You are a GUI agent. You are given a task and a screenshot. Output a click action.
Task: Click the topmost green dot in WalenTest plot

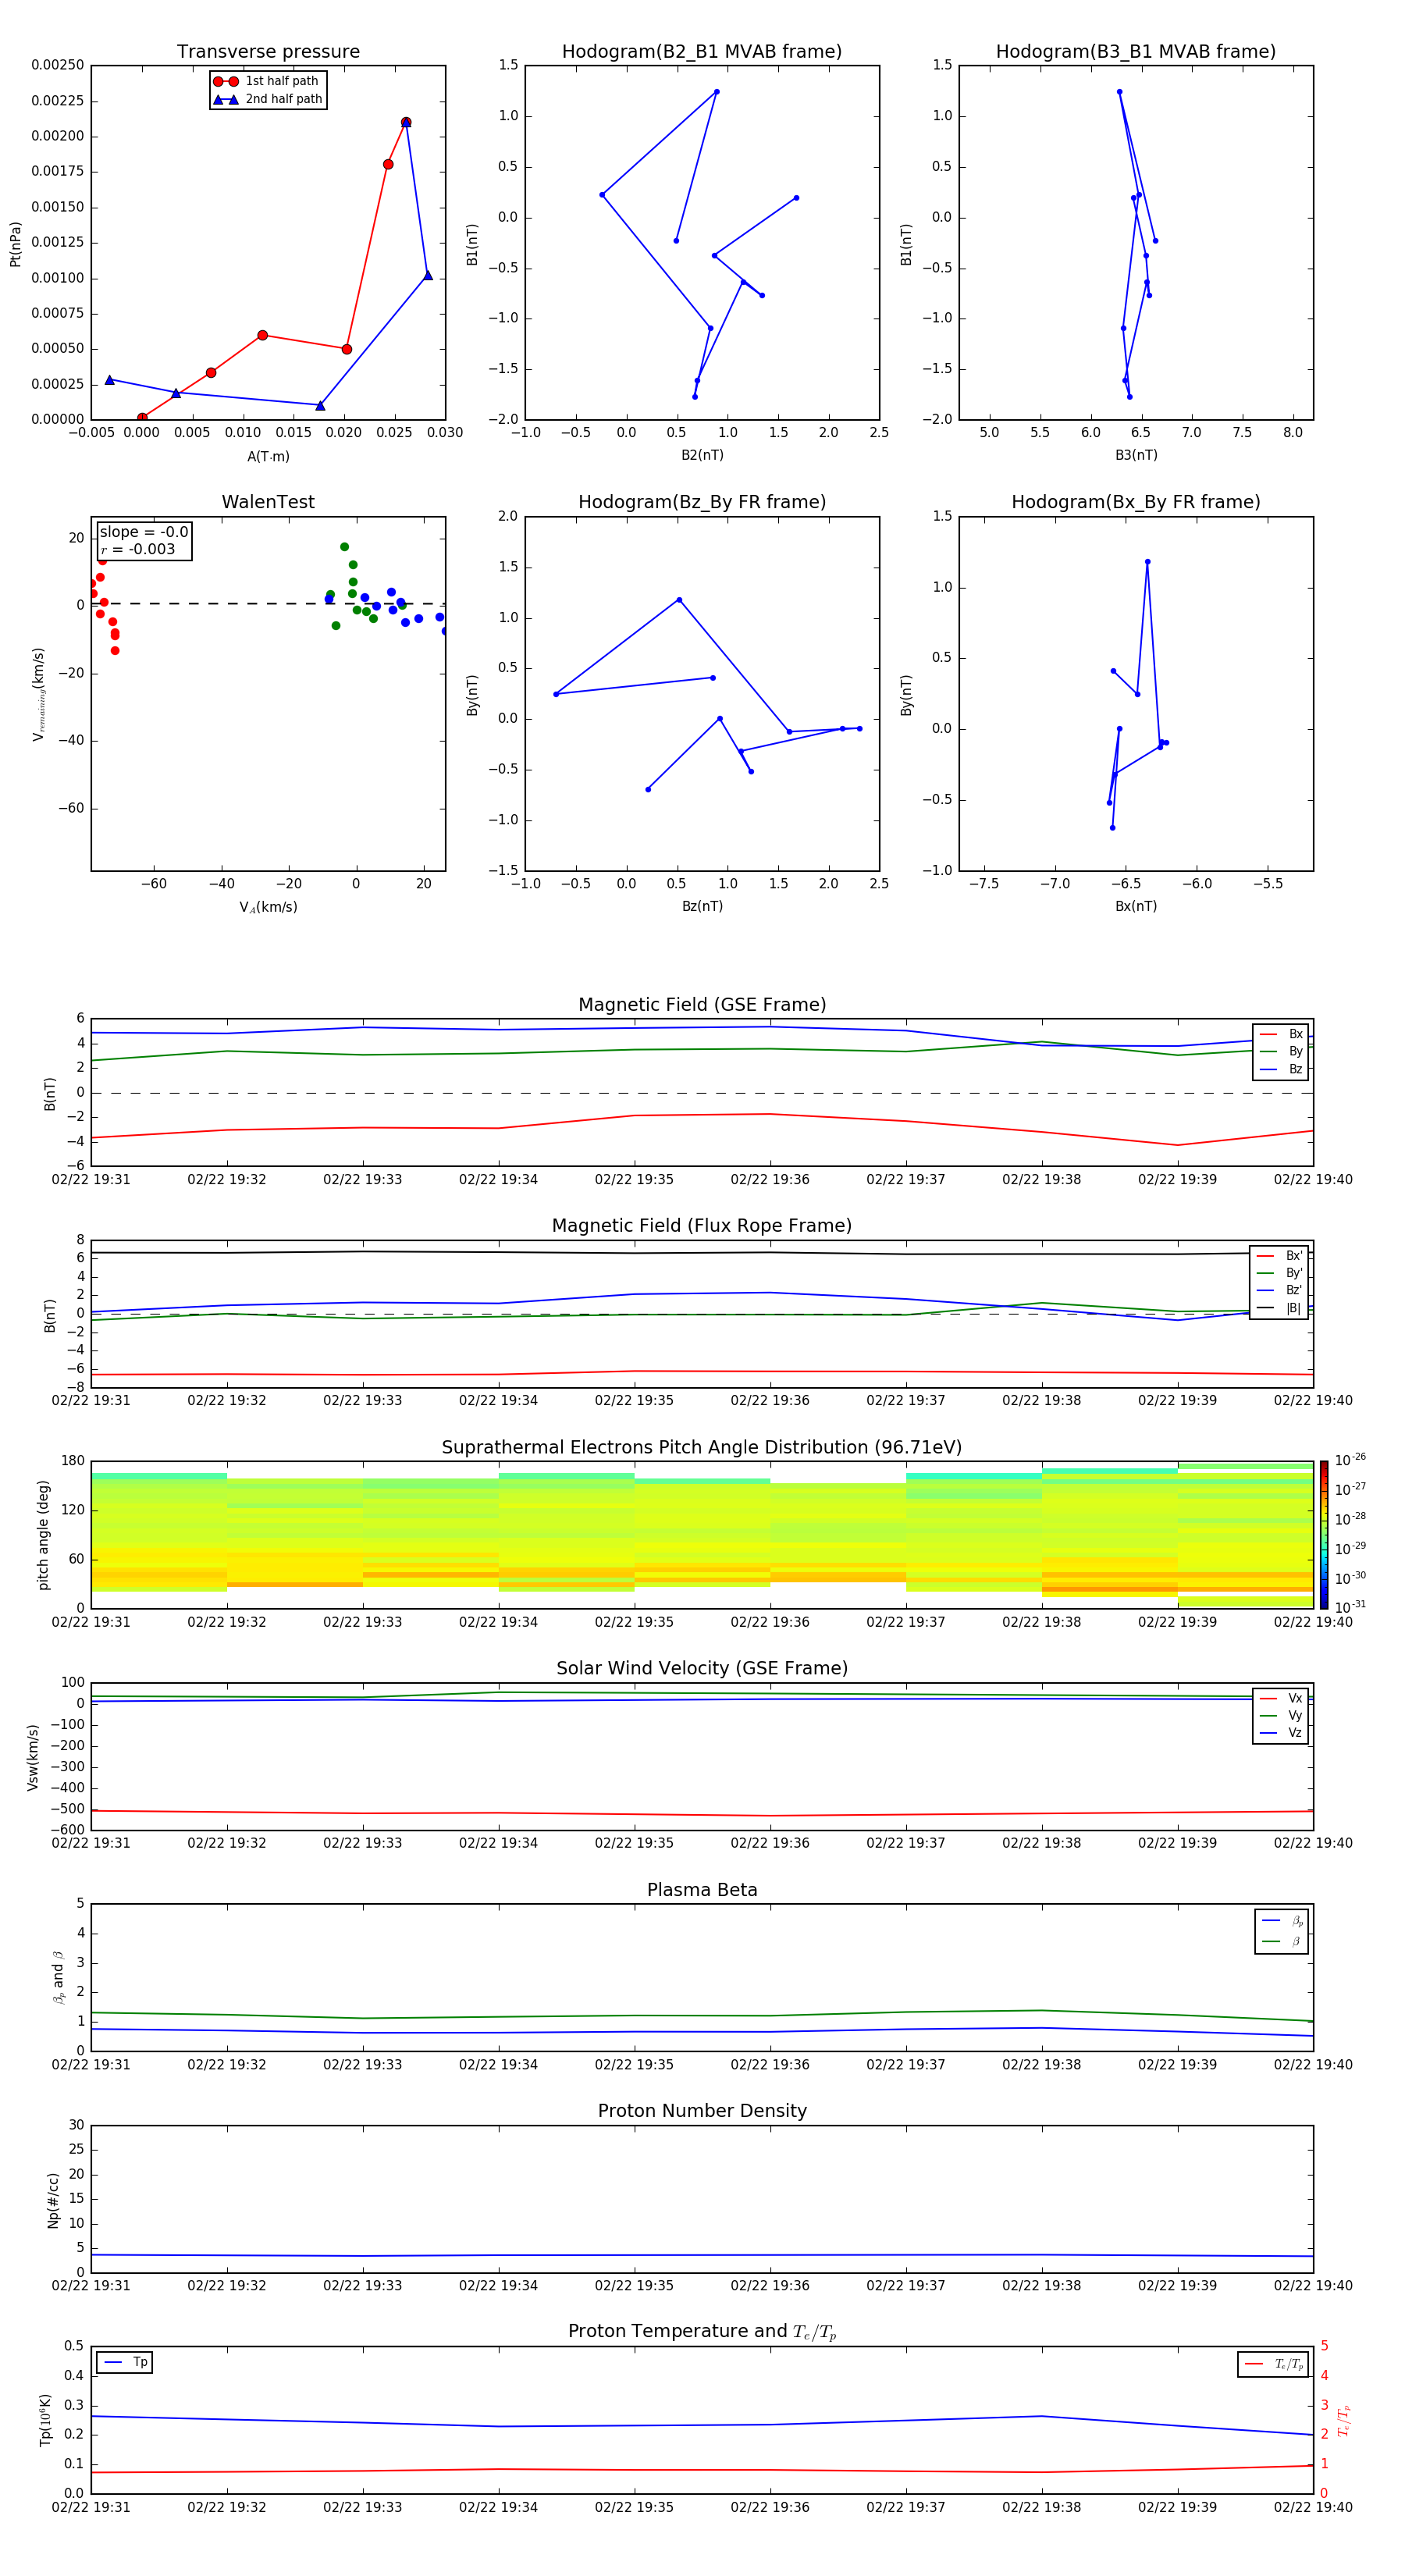tap(344, 547)
